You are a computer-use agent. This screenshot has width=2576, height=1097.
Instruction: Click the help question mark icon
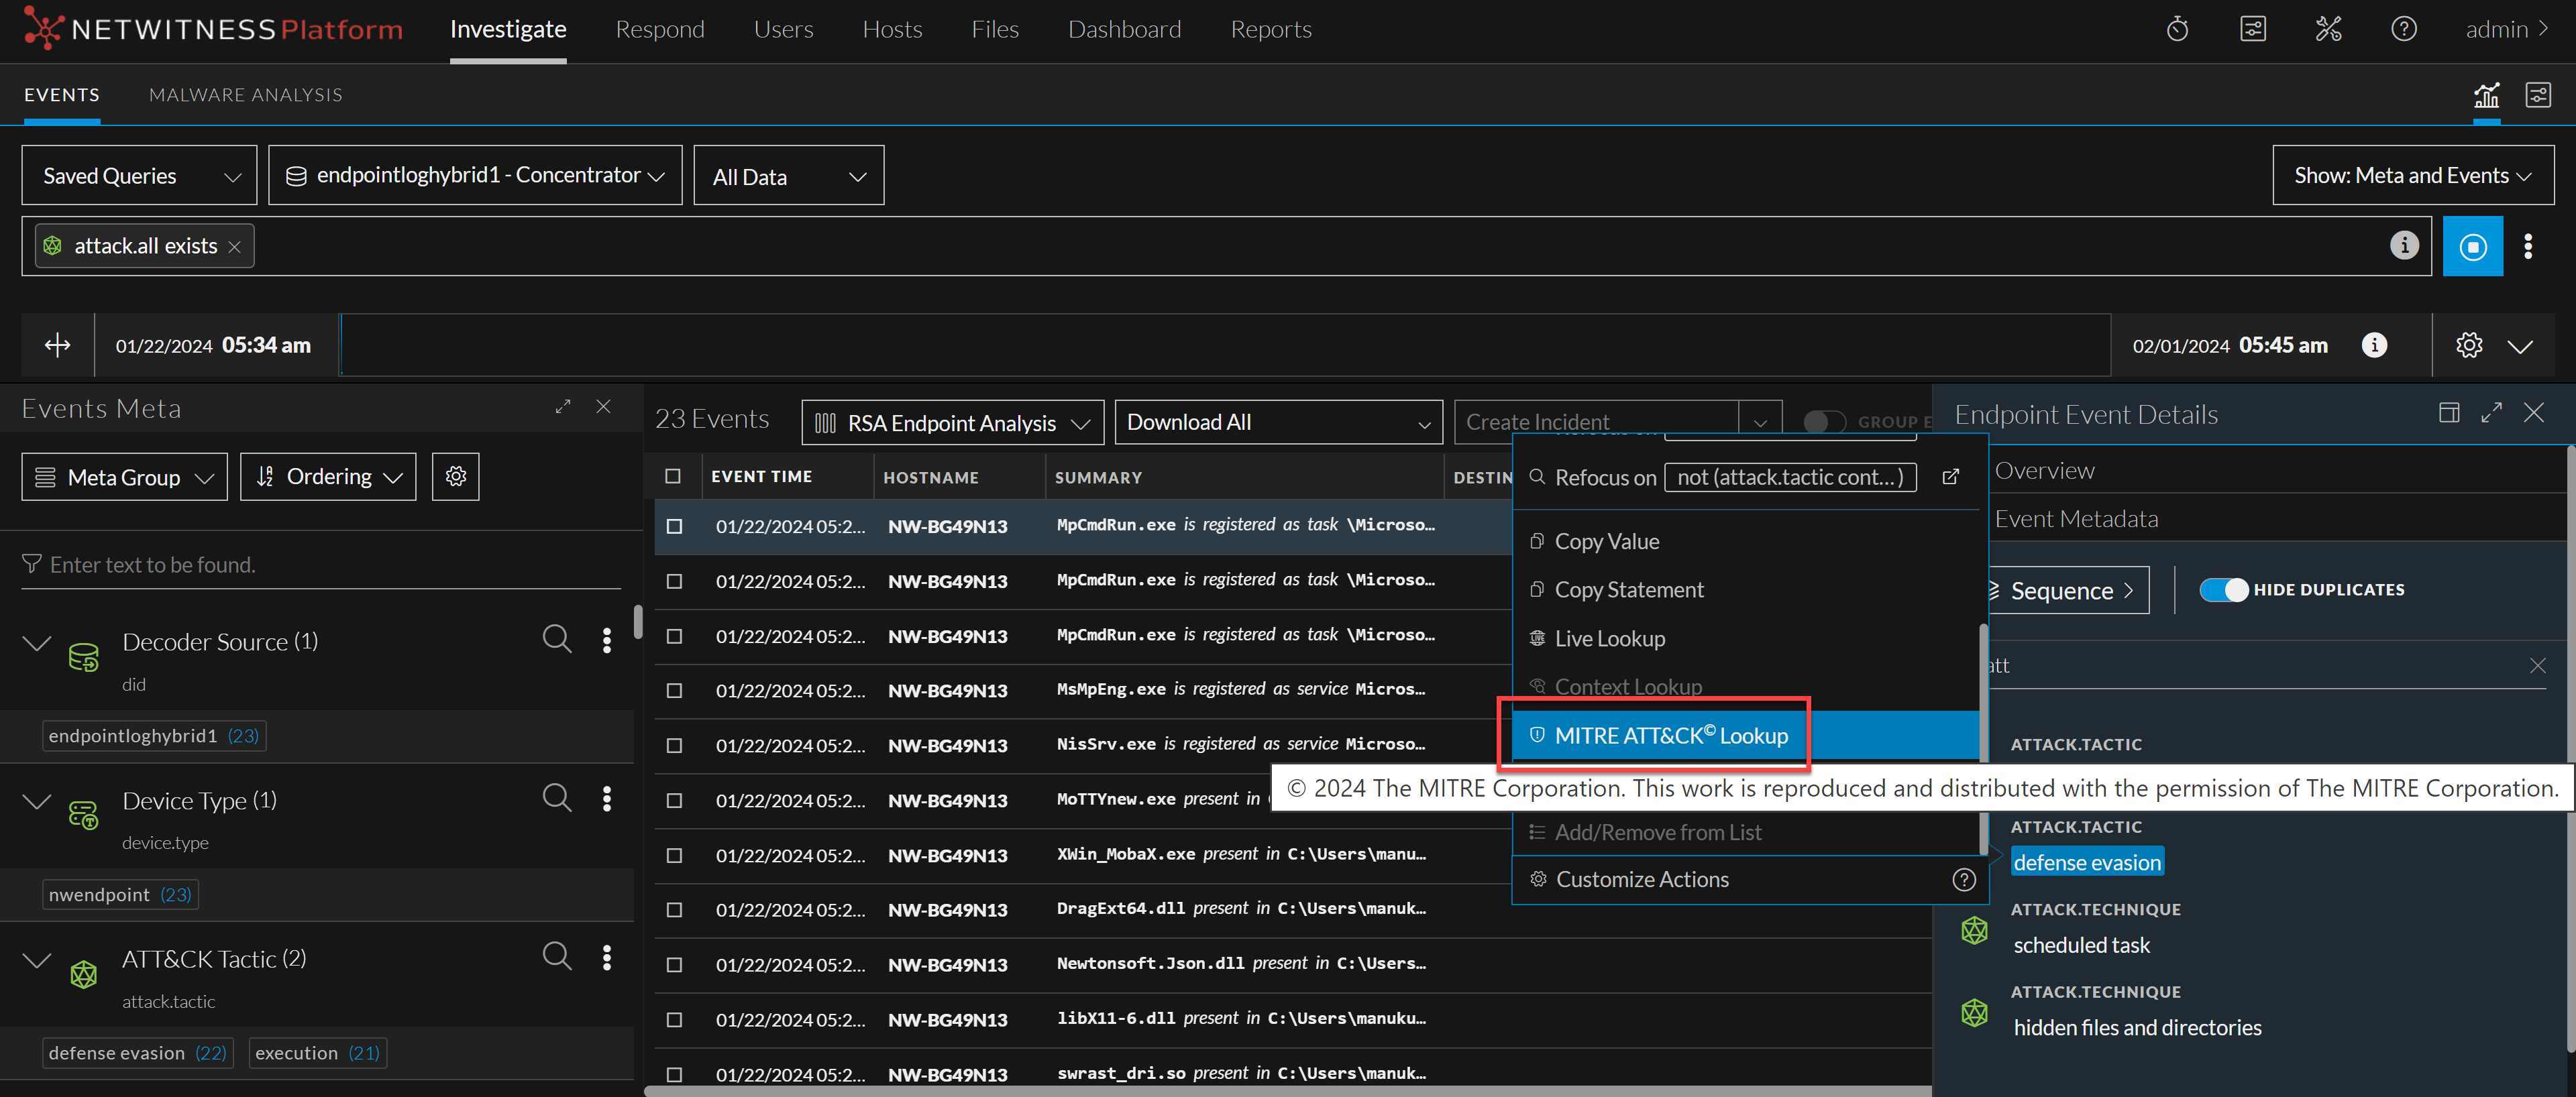[2403, 29]
